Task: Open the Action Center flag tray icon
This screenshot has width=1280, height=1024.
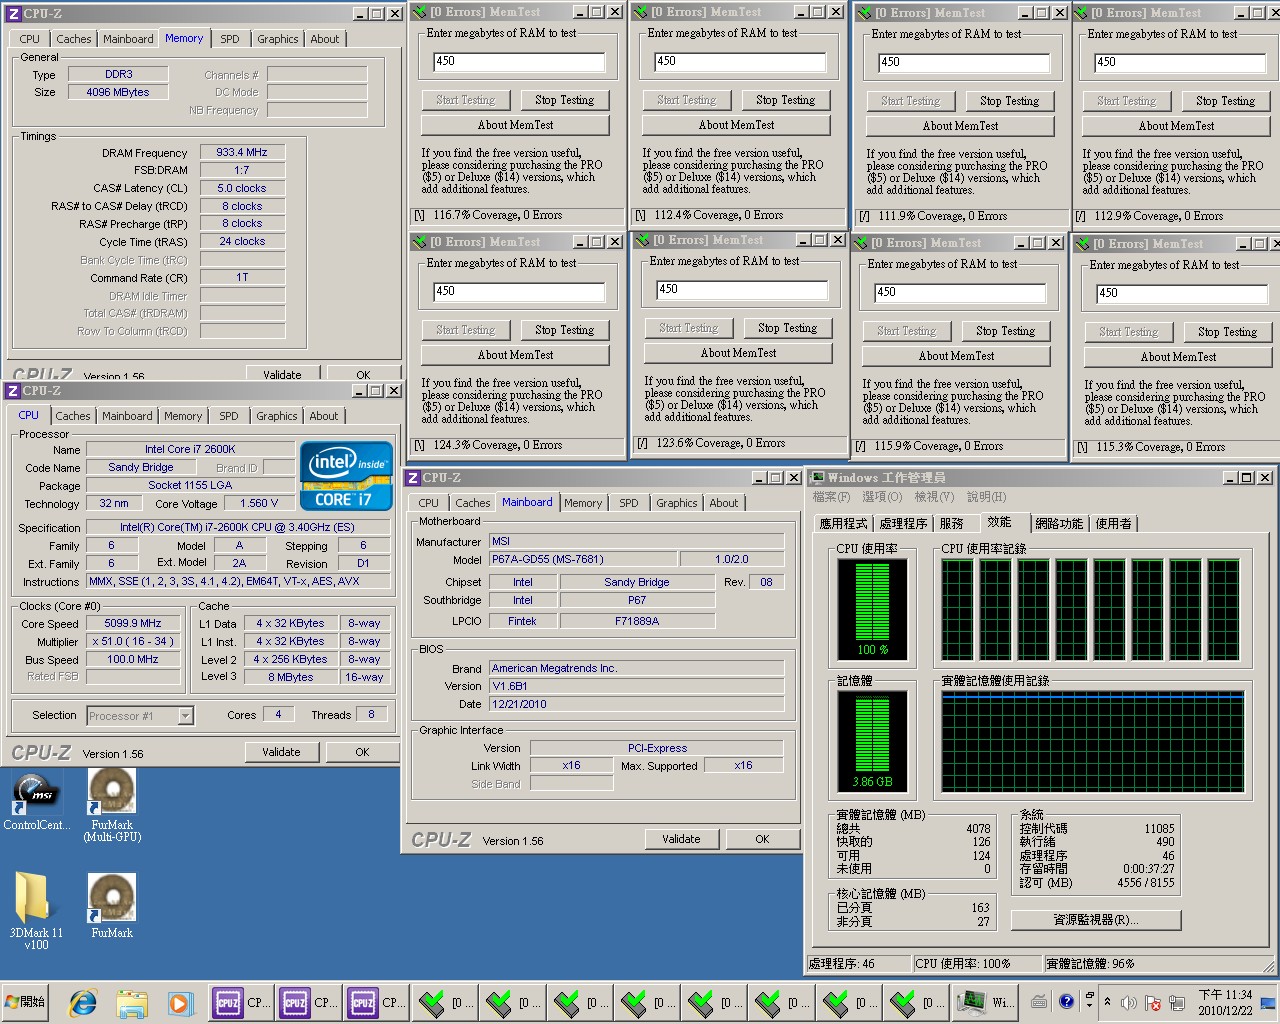Action: (1152, 1002)
